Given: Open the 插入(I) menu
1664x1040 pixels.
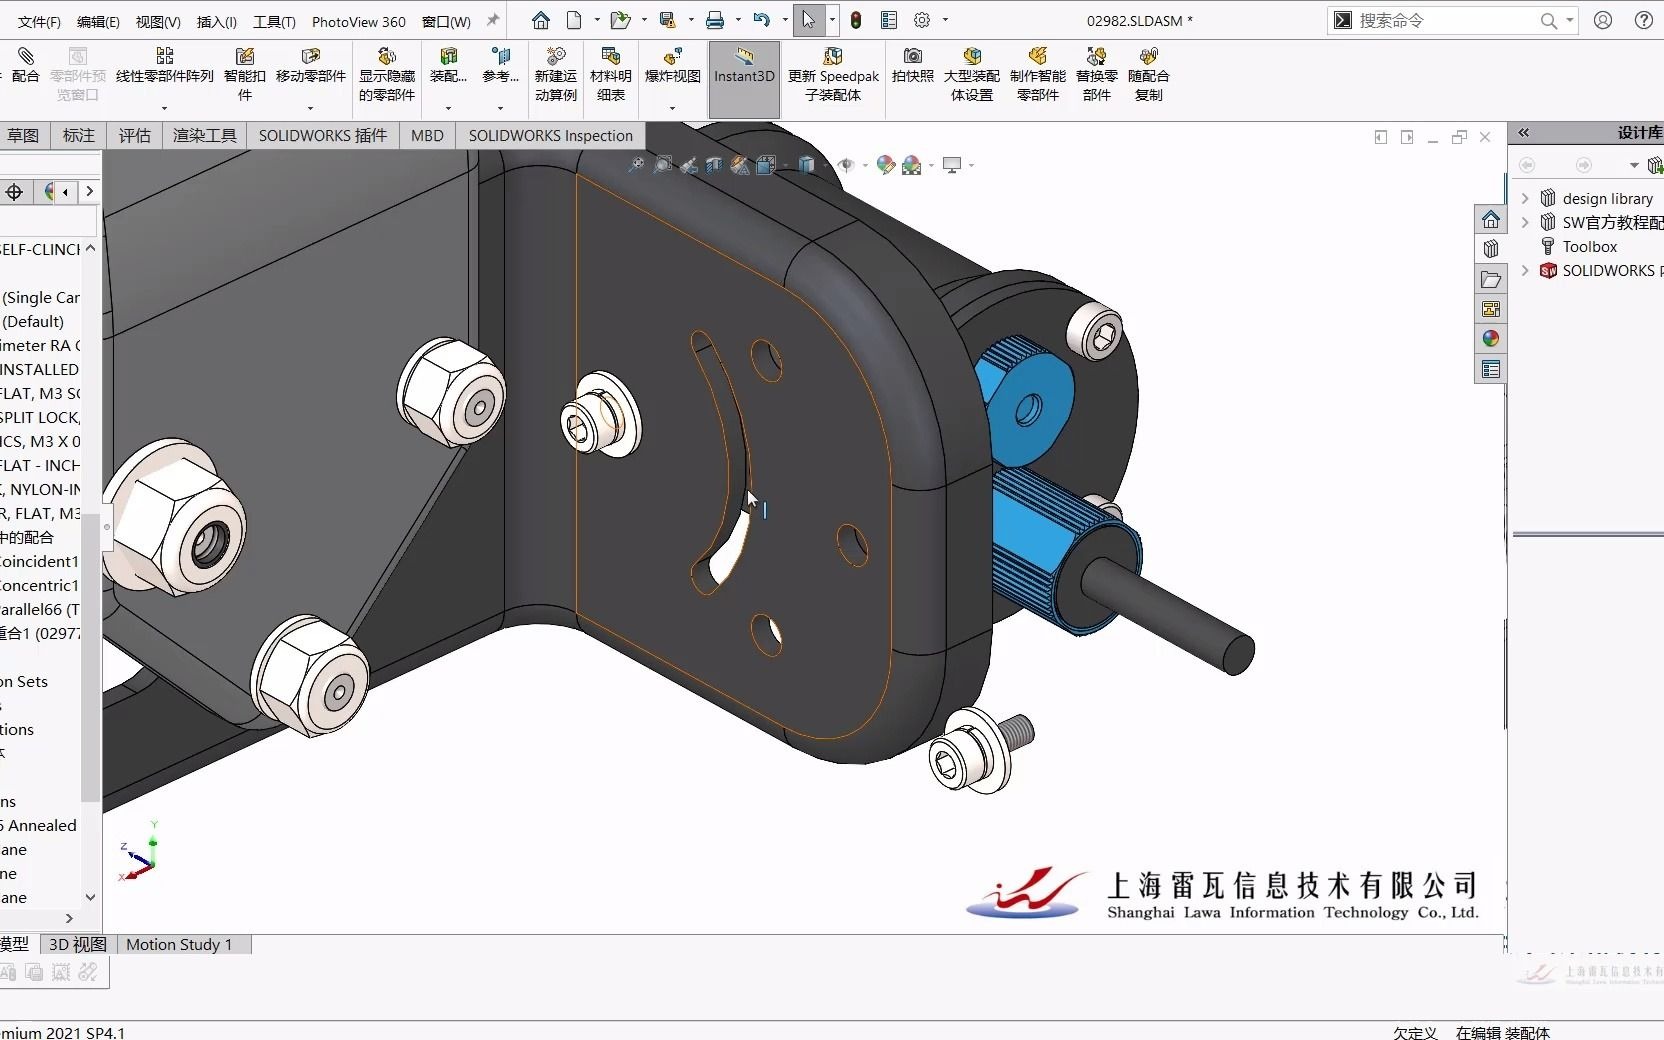Looking at the screenshot, I should 217,21.
